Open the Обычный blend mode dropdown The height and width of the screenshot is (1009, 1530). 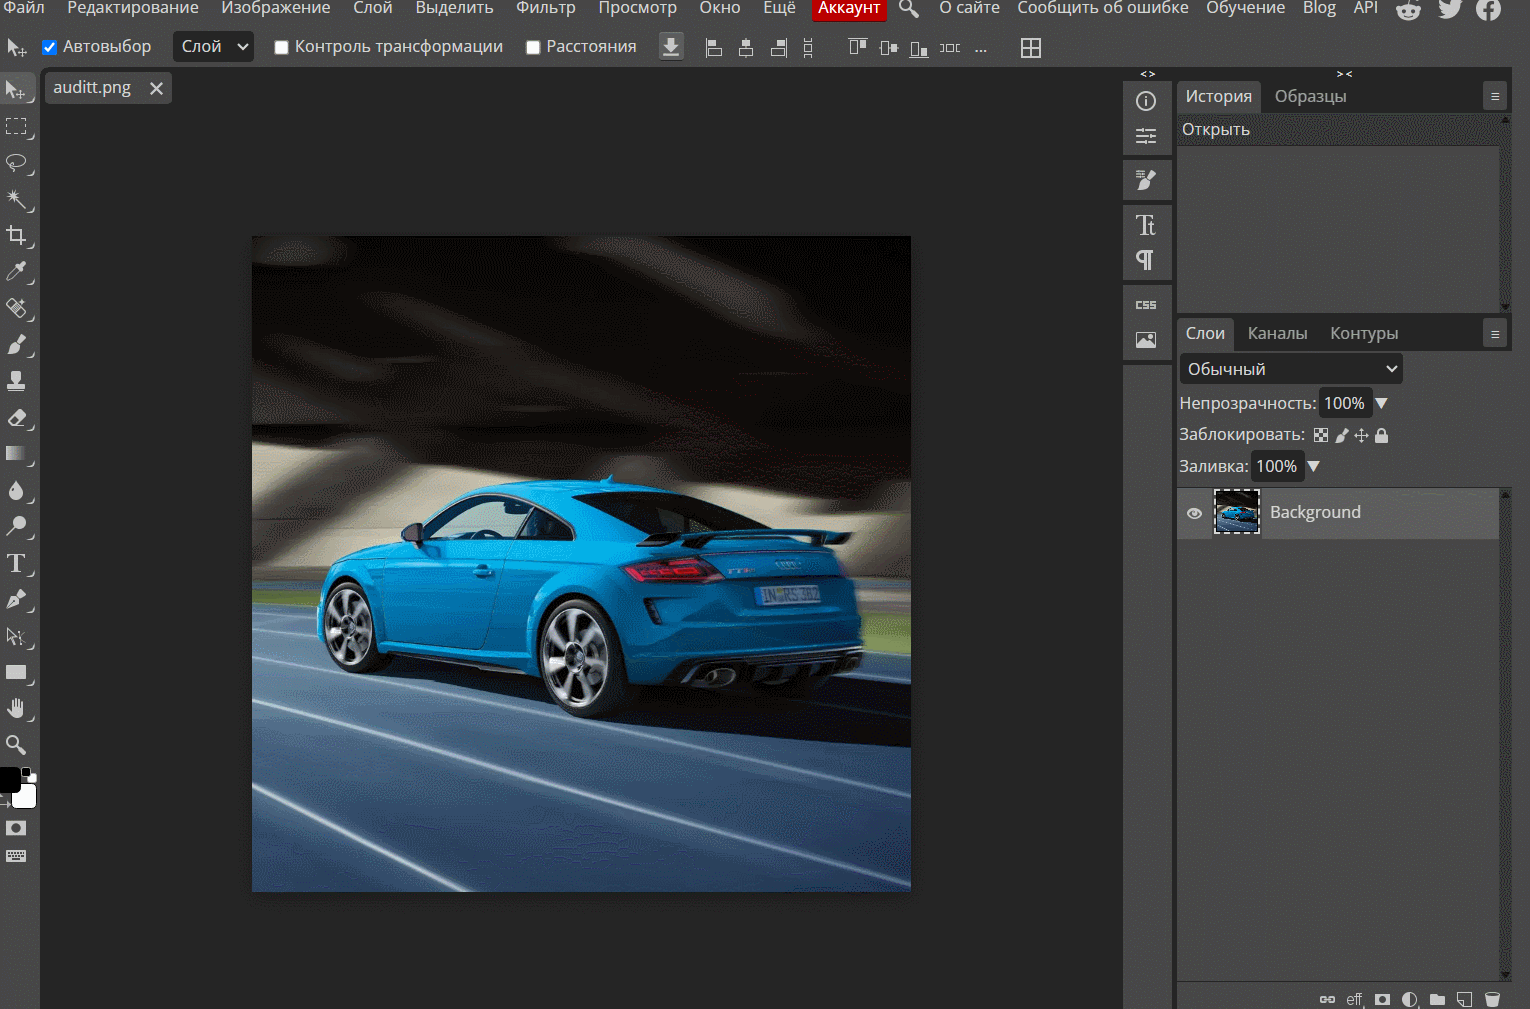click(1291, 369)
